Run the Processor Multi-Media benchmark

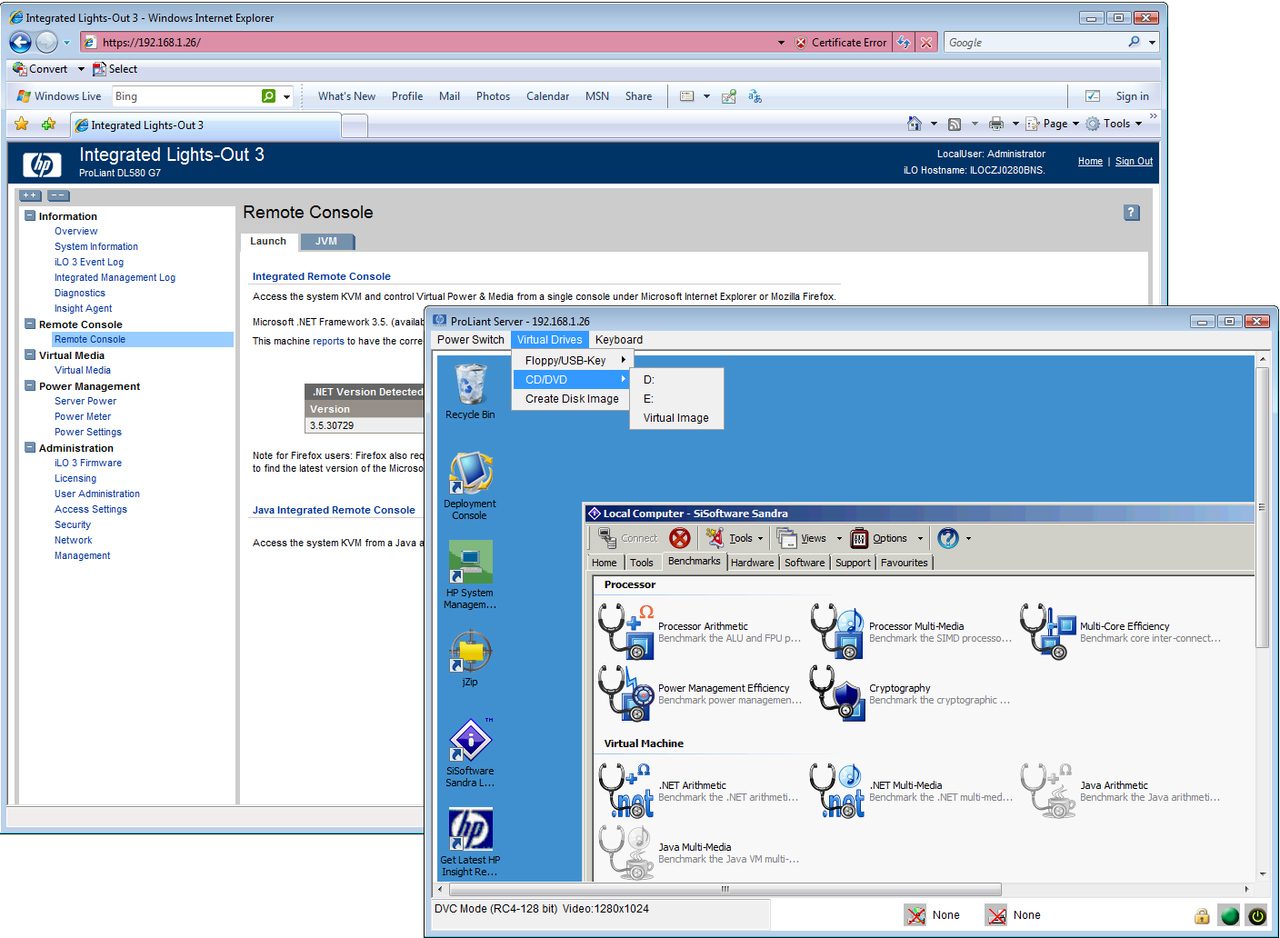(911, 632)
